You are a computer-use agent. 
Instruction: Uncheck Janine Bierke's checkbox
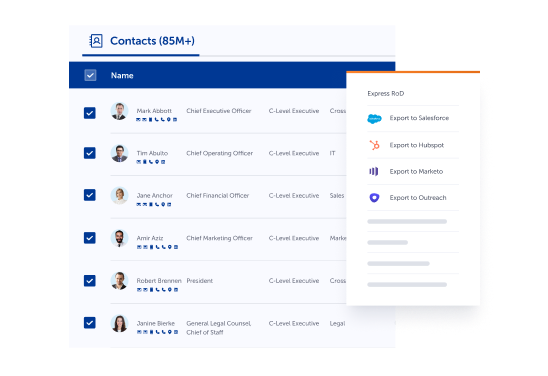click(90, 323)
